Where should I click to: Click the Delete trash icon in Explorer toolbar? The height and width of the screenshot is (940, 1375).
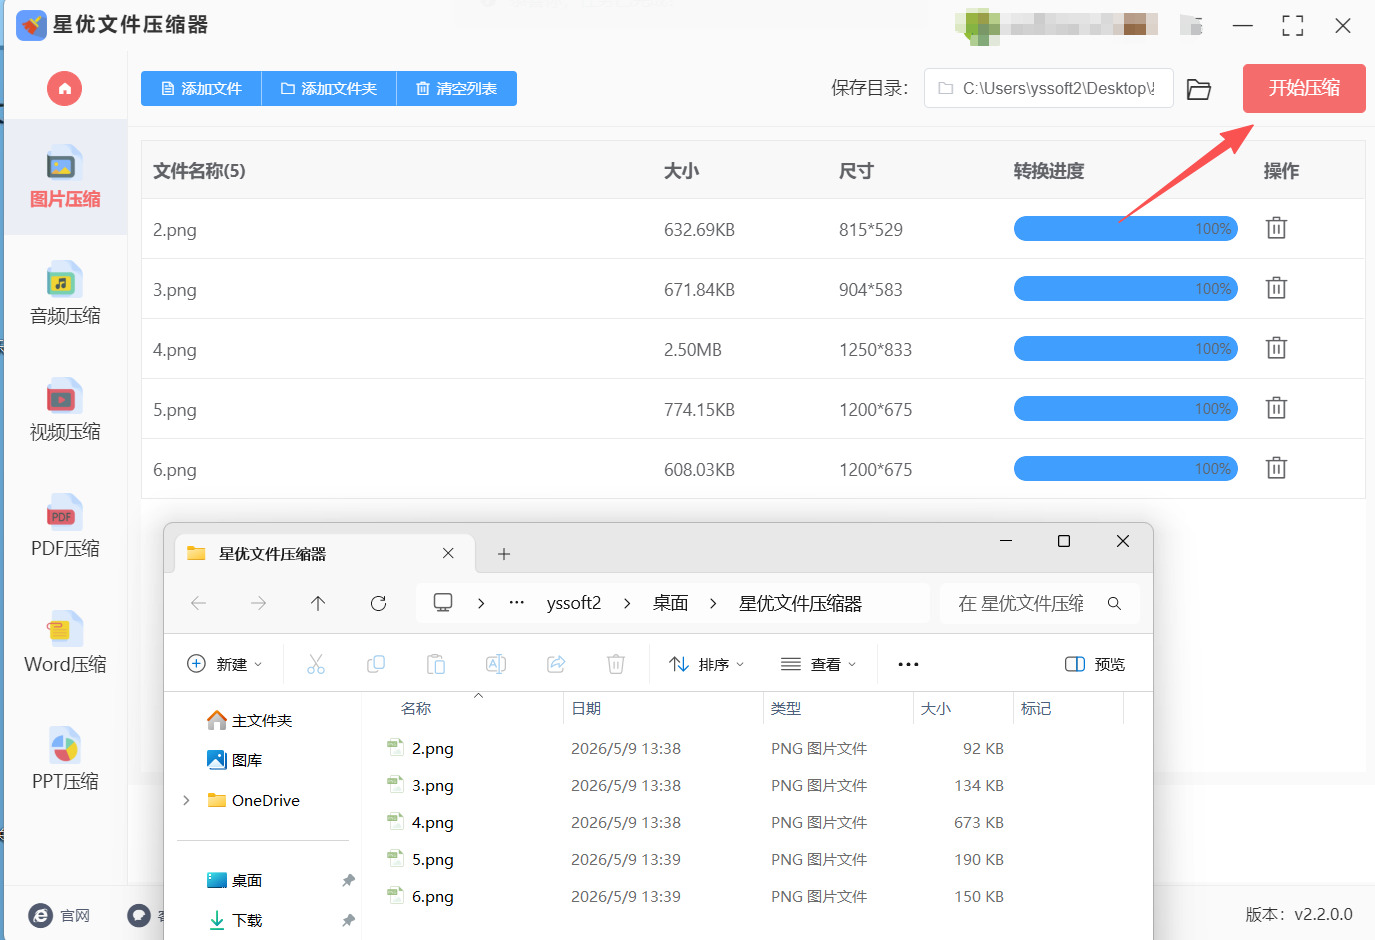tap(616, 664)
